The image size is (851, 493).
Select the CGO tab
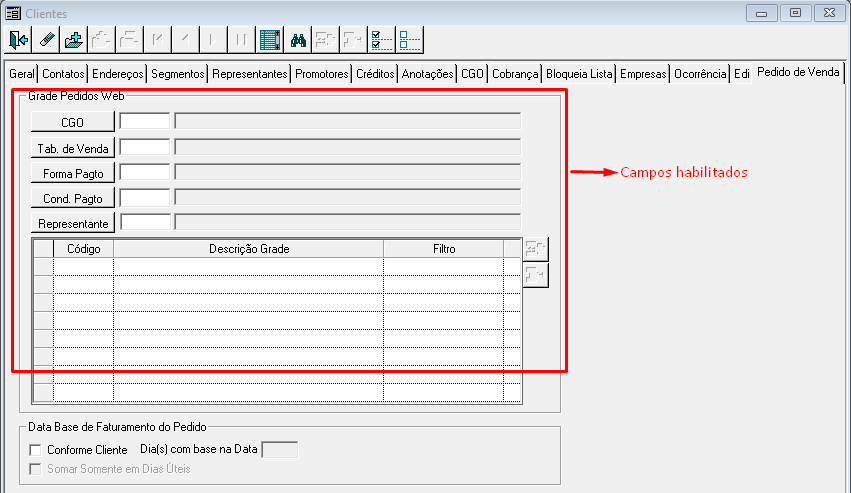click(472, 74)
